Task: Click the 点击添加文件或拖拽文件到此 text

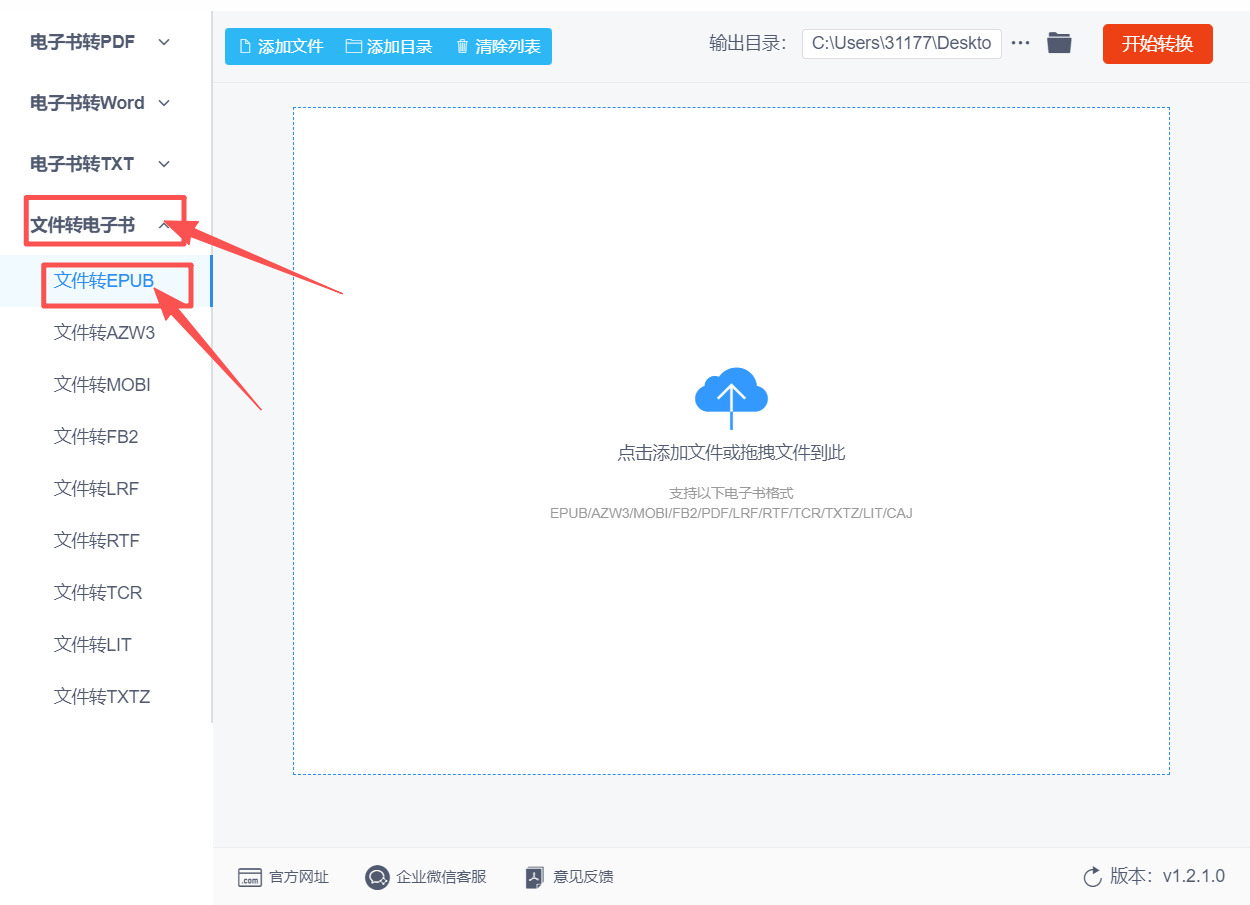Action: (731, 453)
